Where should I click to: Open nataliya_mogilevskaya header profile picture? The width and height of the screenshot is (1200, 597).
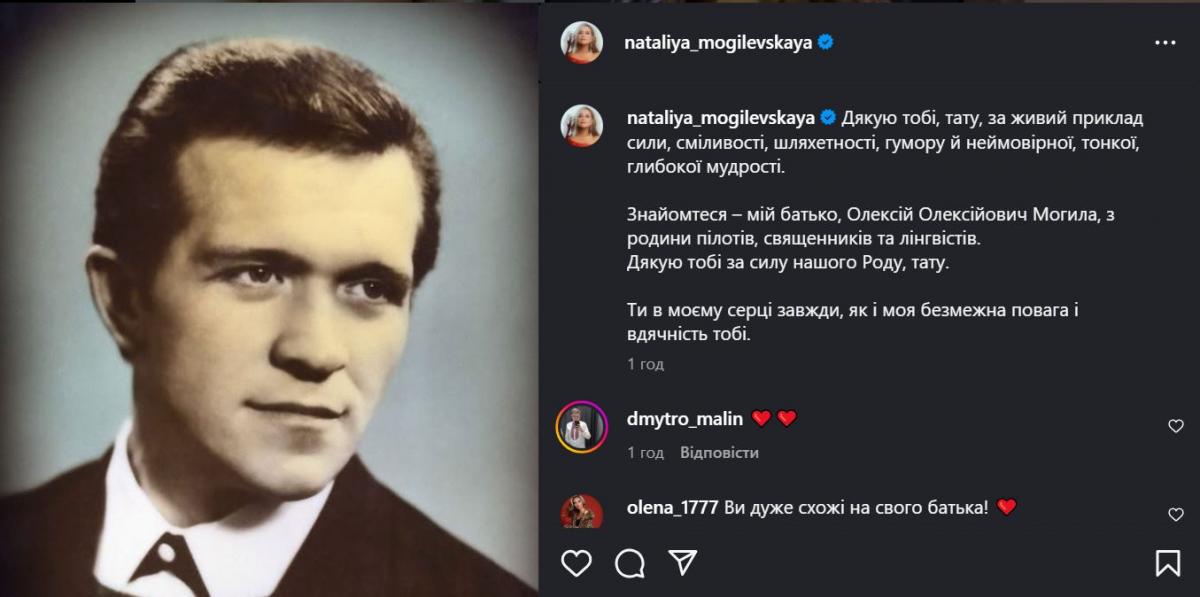tap(582, 43)
